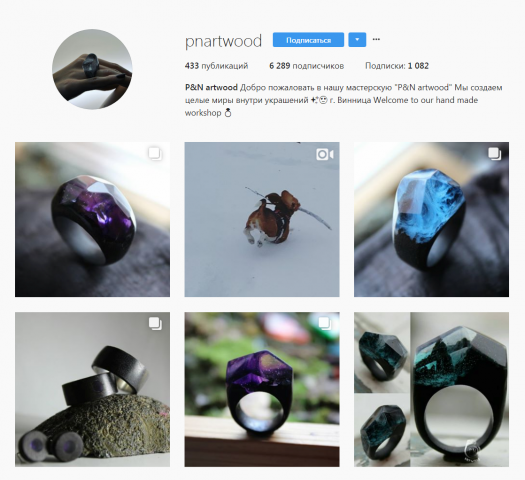
Task: Click carousel icon on blue ring post
Action: coord(495,154)
